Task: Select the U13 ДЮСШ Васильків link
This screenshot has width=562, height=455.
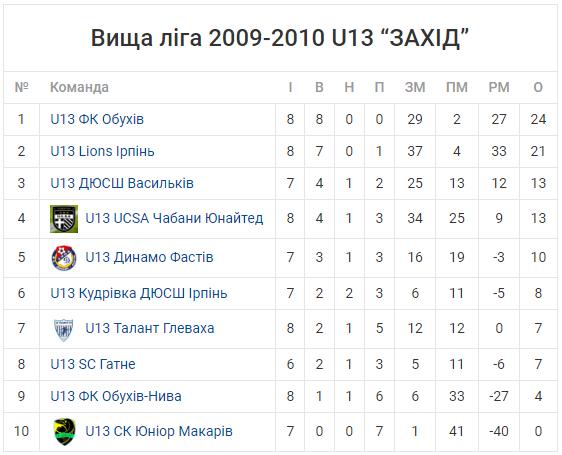Action: [122, 183]
